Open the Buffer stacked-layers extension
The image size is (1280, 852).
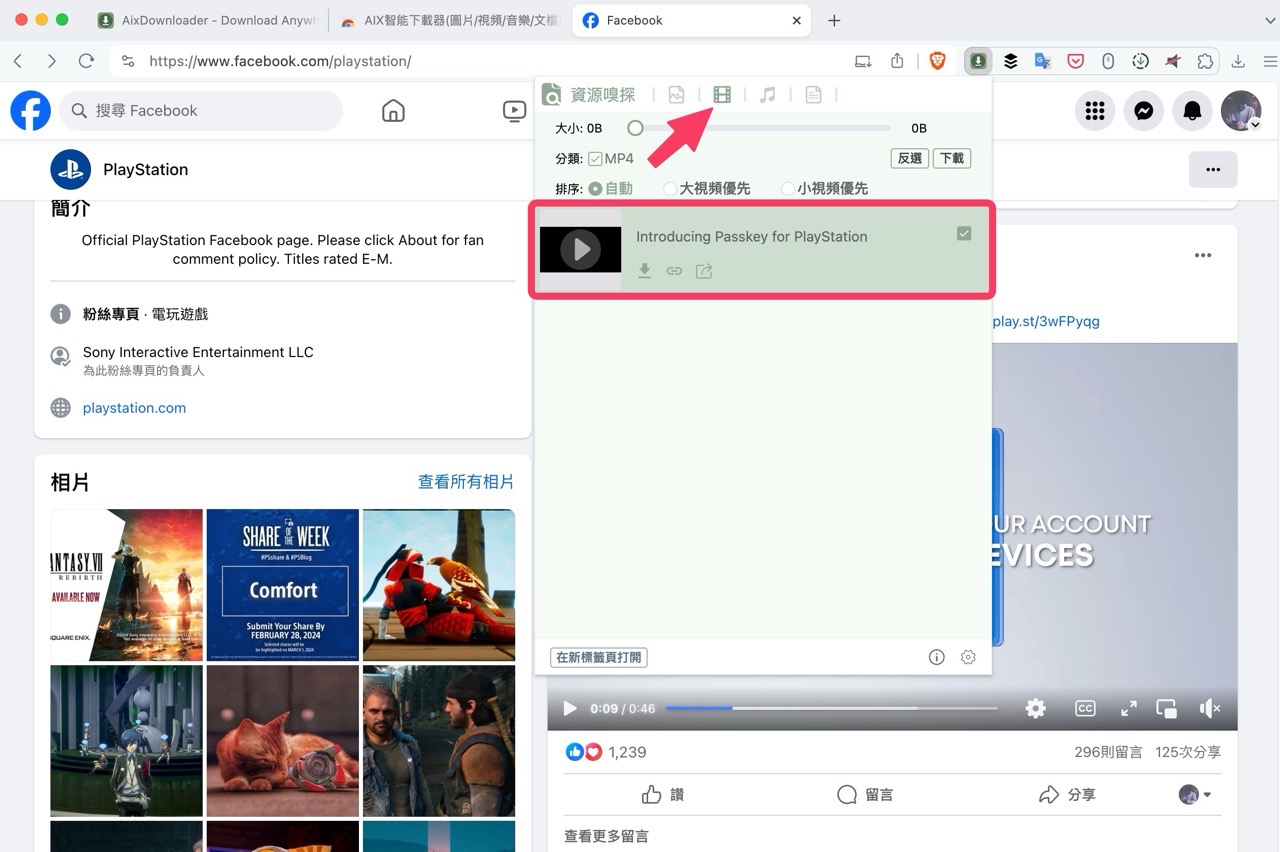(1011, 61)
